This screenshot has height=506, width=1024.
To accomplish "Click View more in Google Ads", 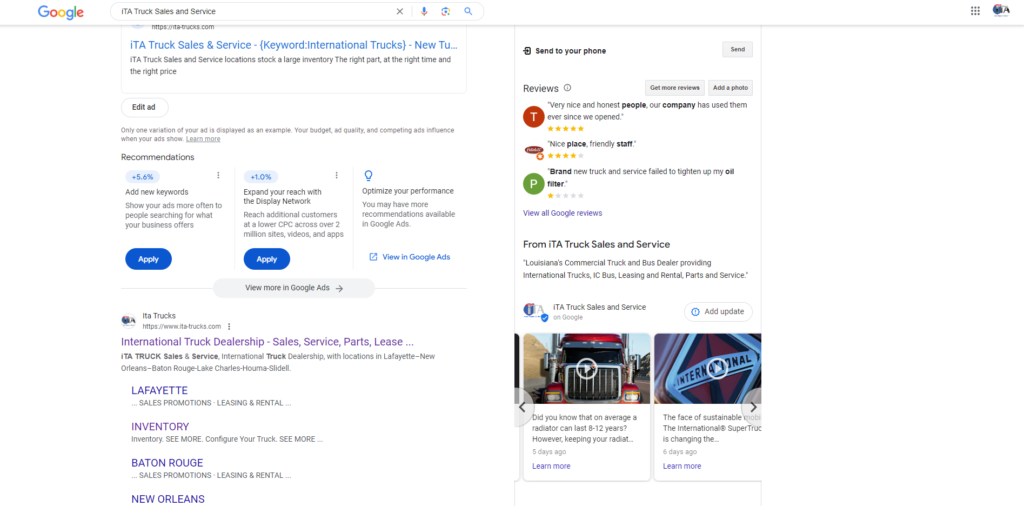I will pos(294,288).
